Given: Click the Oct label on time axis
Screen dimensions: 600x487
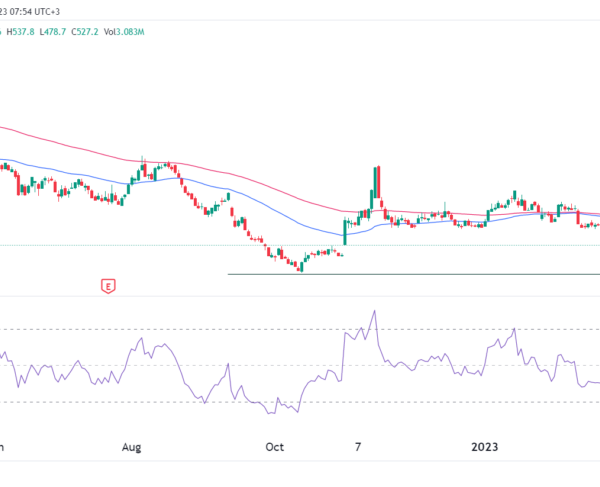Looking at the screenshot, I should [275, 447].
